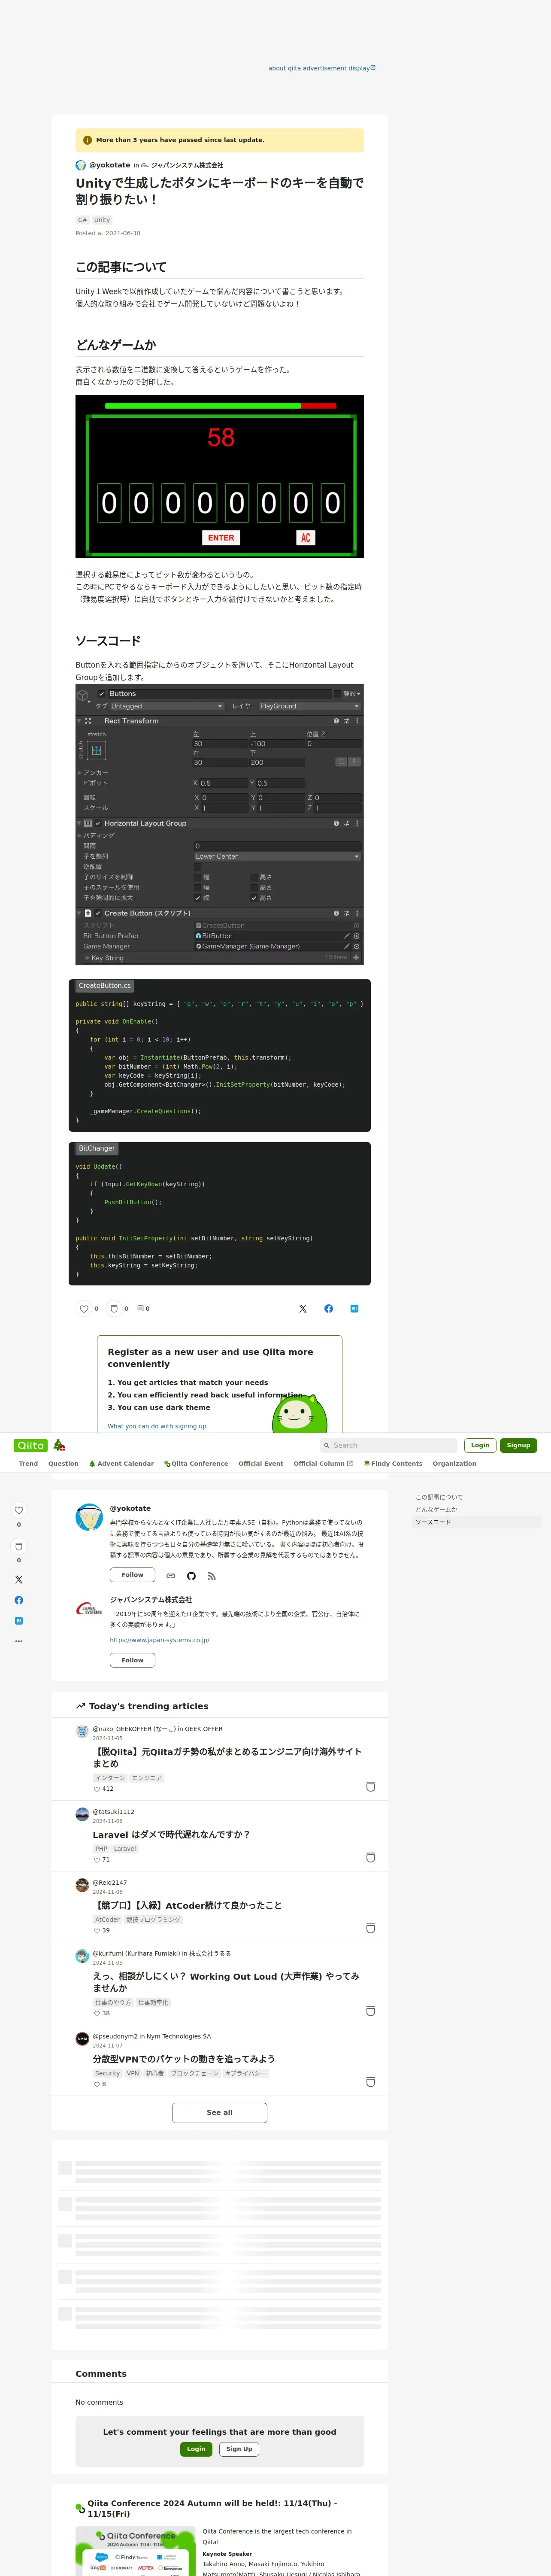Click the Christmas tree icon beside Qiita logo
Viewport: 551px width, 2576px height.
coord(59,1445)
